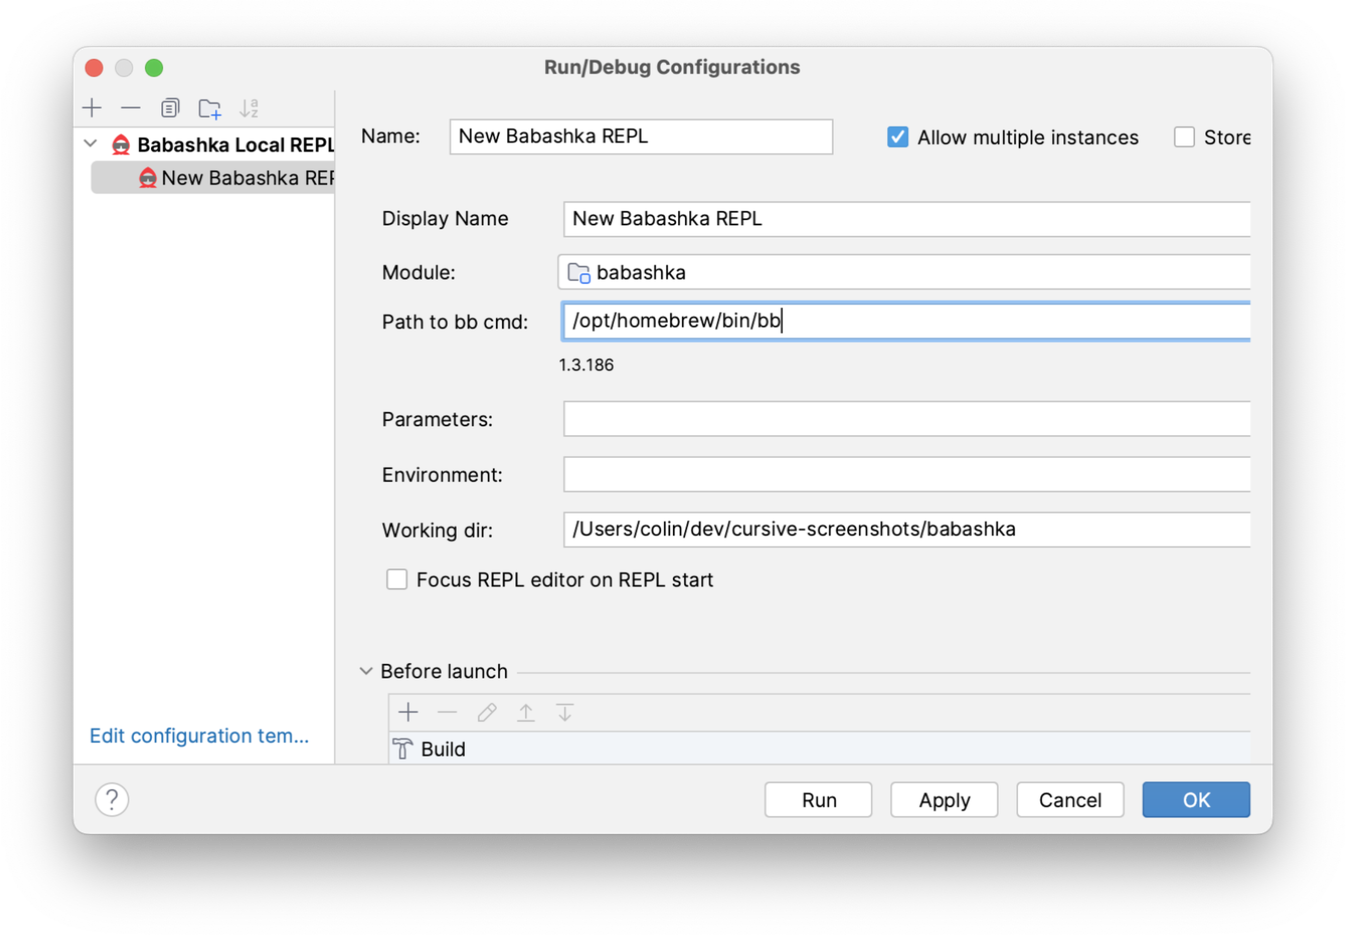Click the Cancel button
The width and height of the screenshot is (1346, 935).
click(1070, 800)
